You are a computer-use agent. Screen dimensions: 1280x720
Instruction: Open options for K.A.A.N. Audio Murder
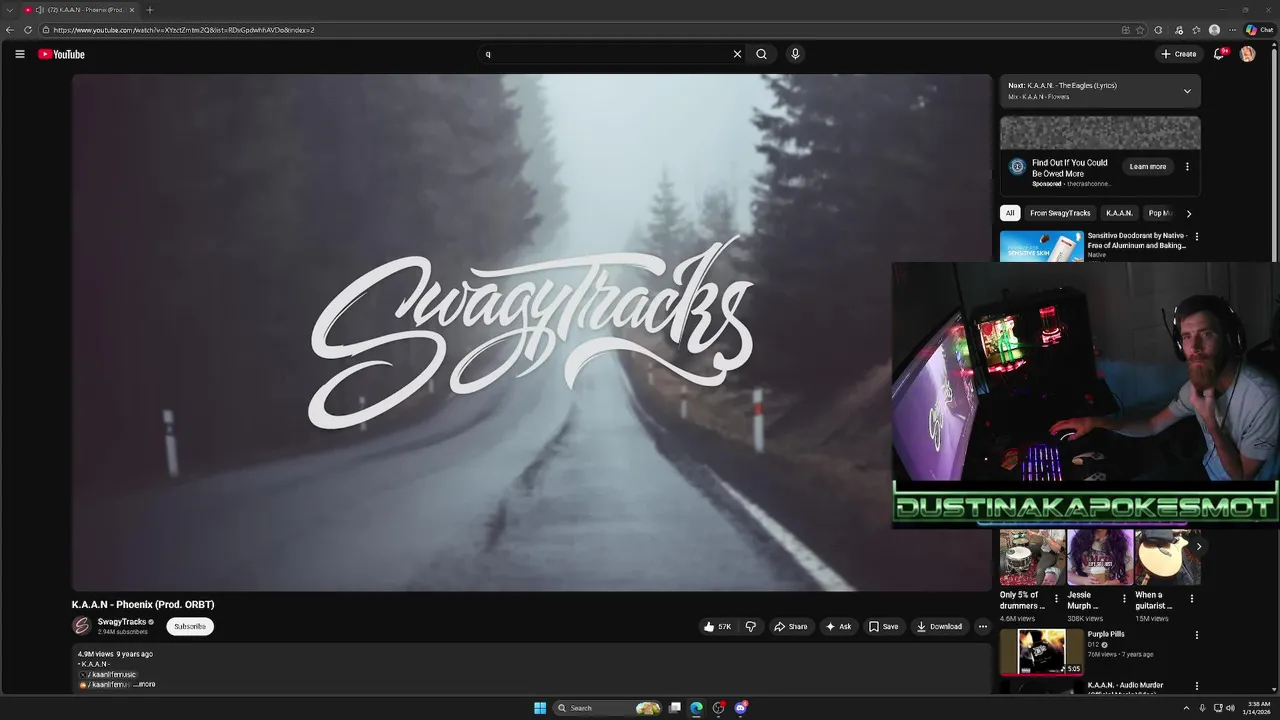click(x=1196, y=686)
